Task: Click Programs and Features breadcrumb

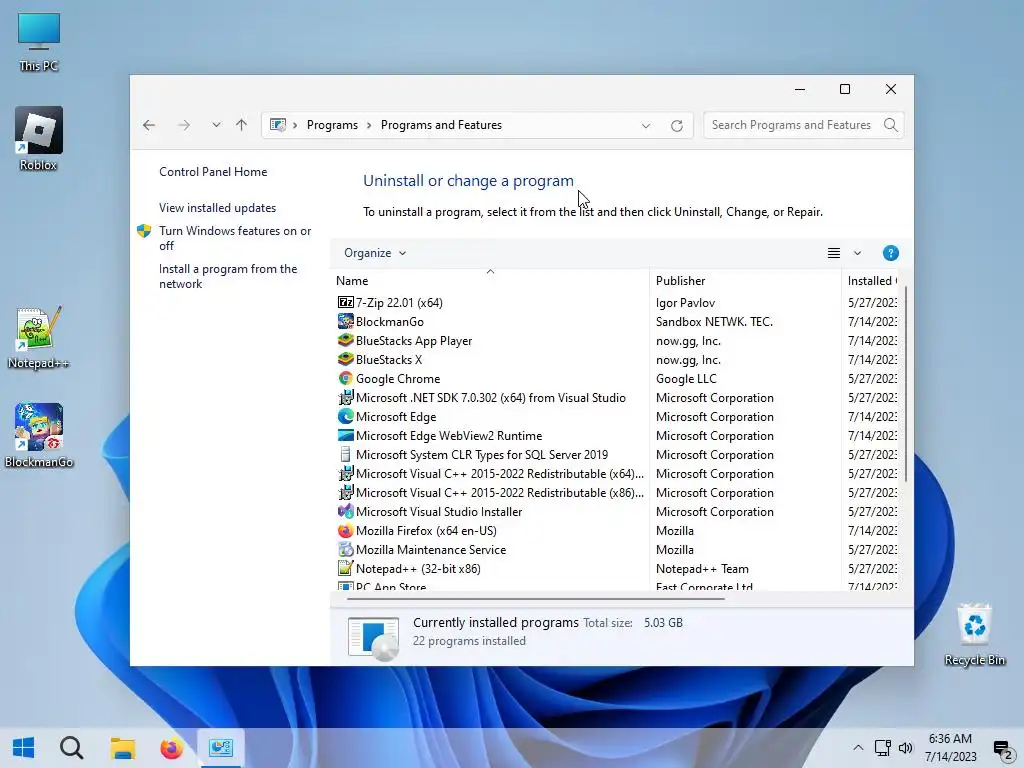Action: [x=441, y=125]
